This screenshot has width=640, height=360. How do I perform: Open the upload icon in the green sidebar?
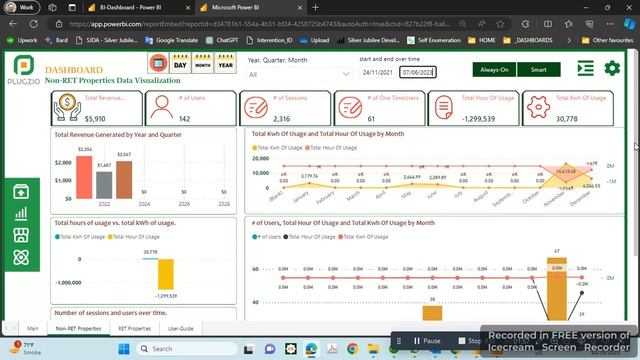point(21,191)
